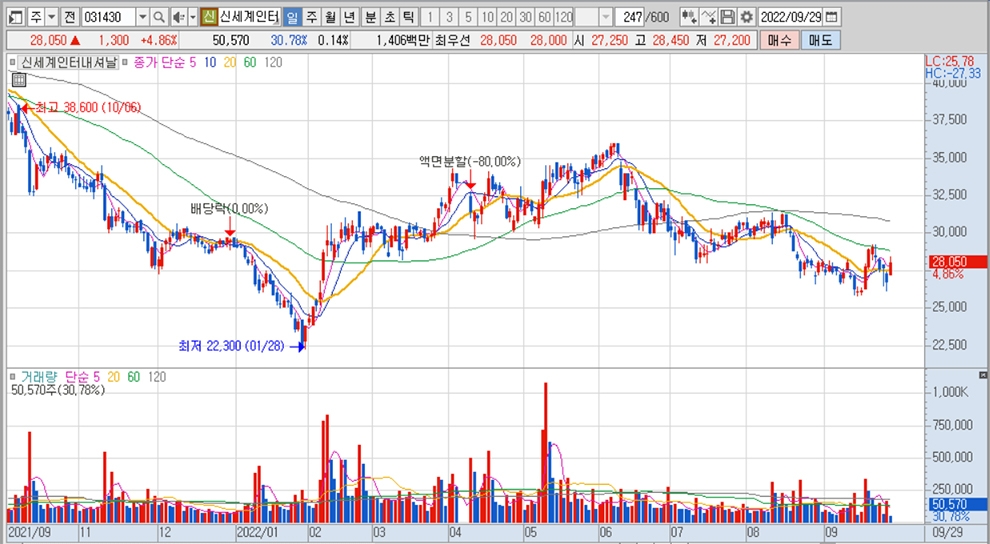Save the chart with the floppy disk icon
990x544 pixels.
click(727, 16)
